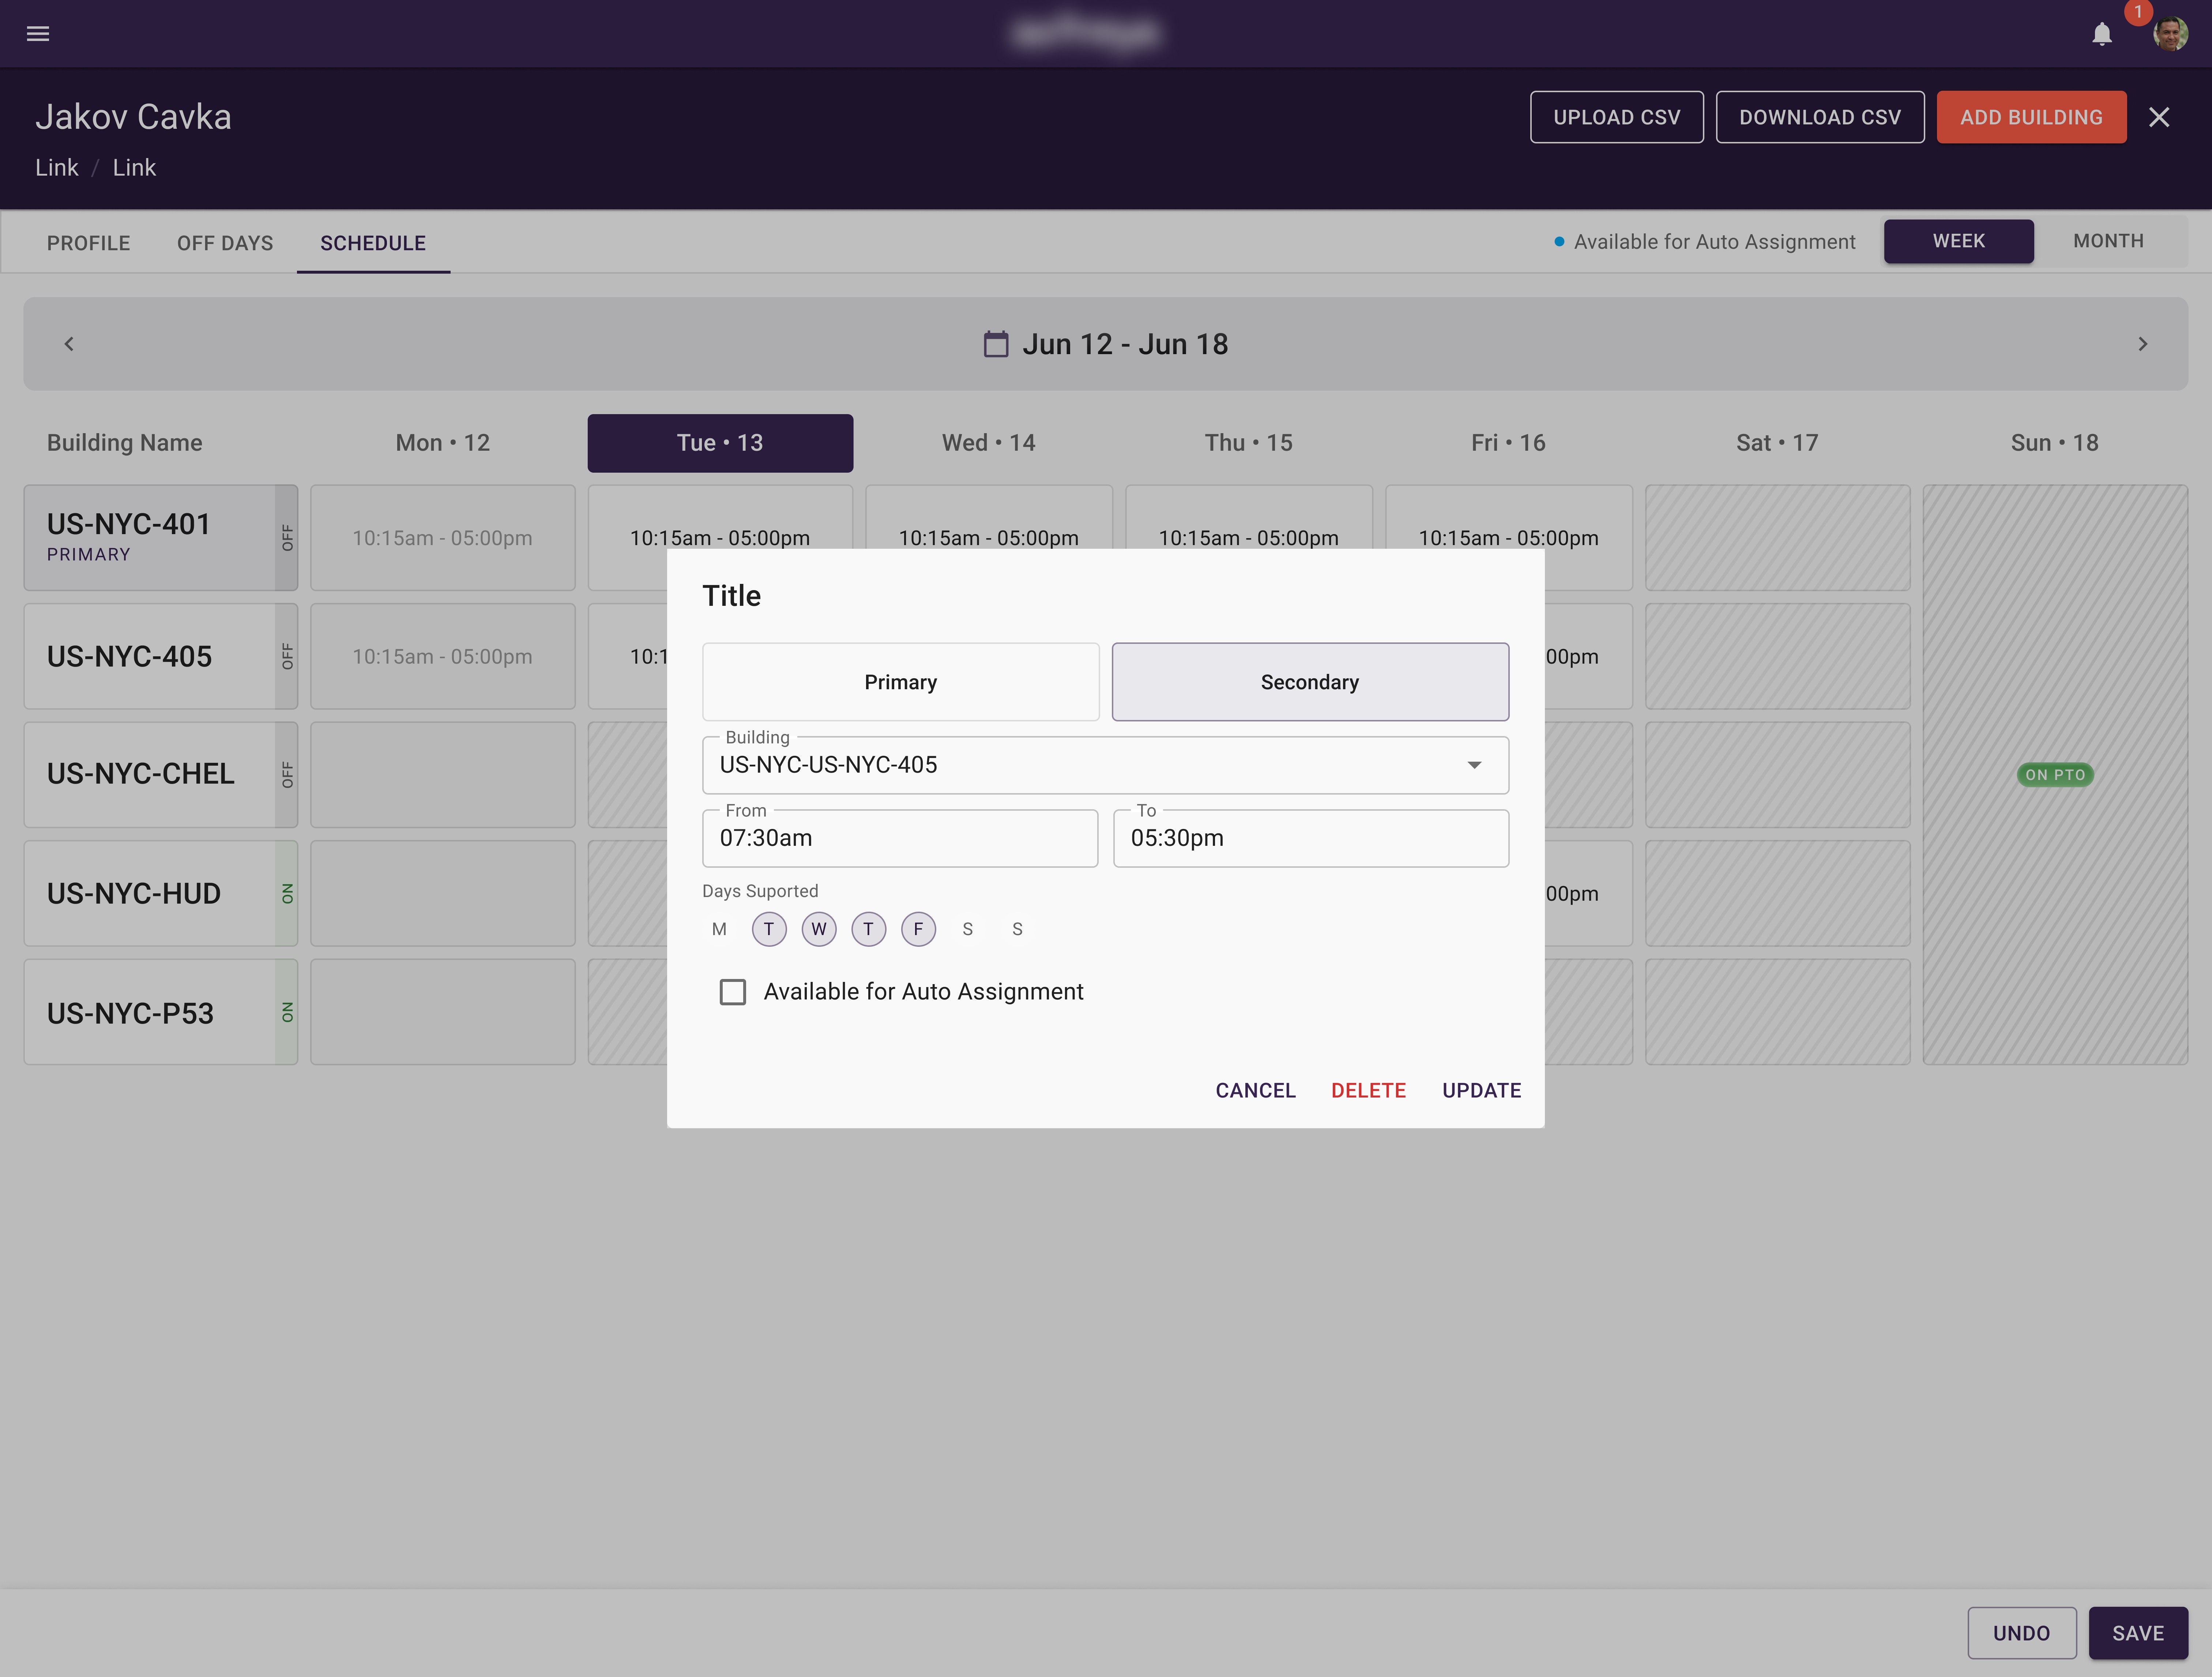Select the Primary option
This screenshot has height=1677, width=2212.
click(x=900, y=682)
